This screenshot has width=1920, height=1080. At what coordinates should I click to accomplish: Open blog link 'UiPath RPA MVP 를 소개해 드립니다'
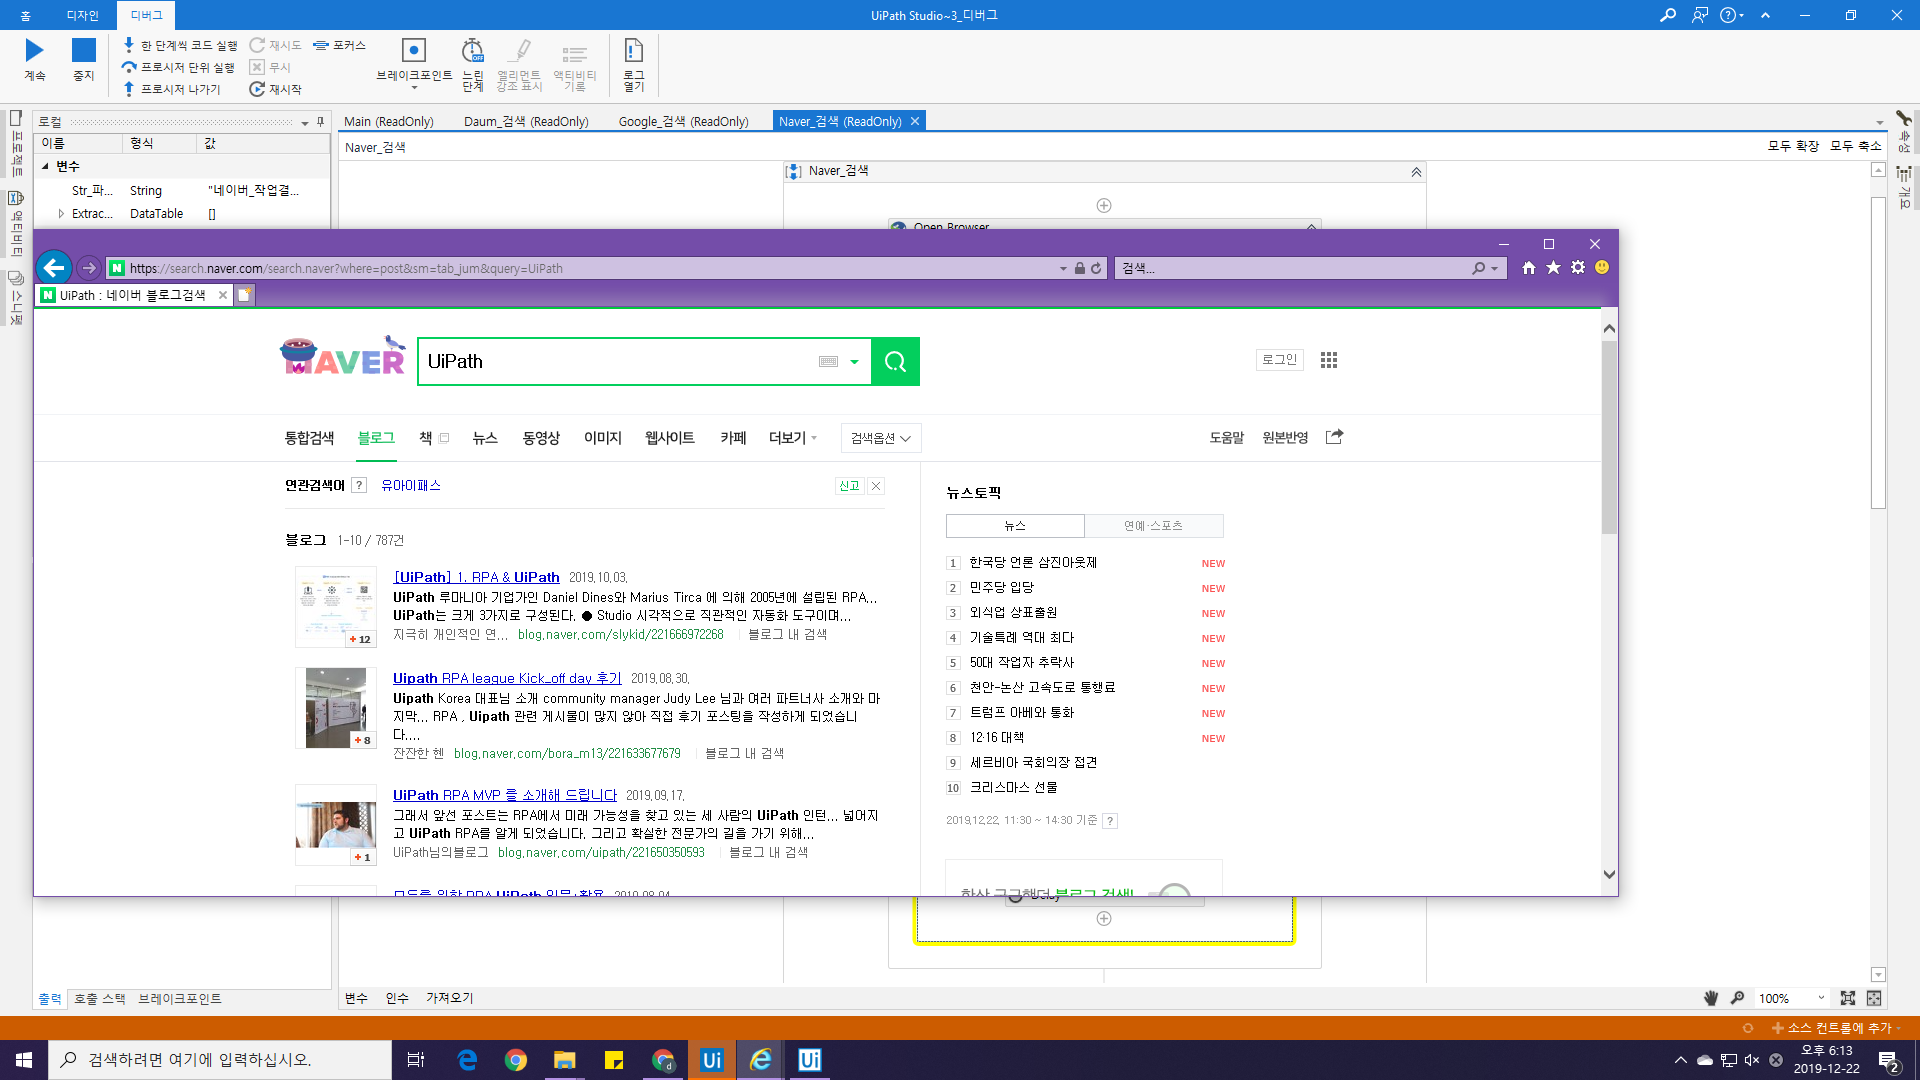coord(504,795)
